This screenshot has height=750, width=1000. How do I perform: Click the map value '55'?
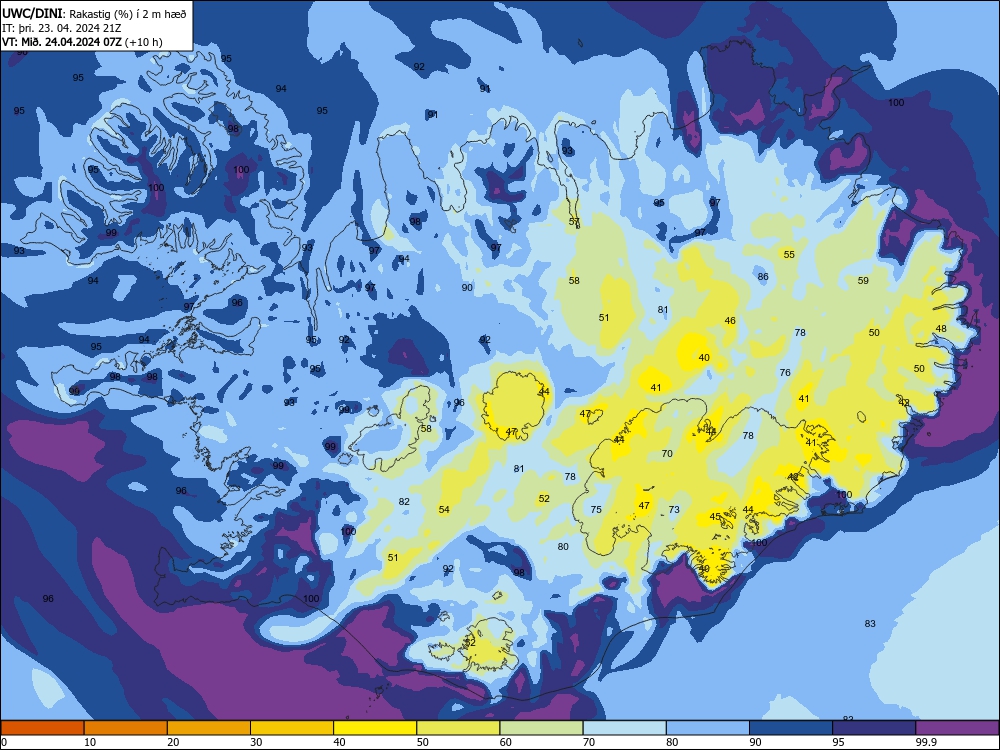click(x=789, y=254)
